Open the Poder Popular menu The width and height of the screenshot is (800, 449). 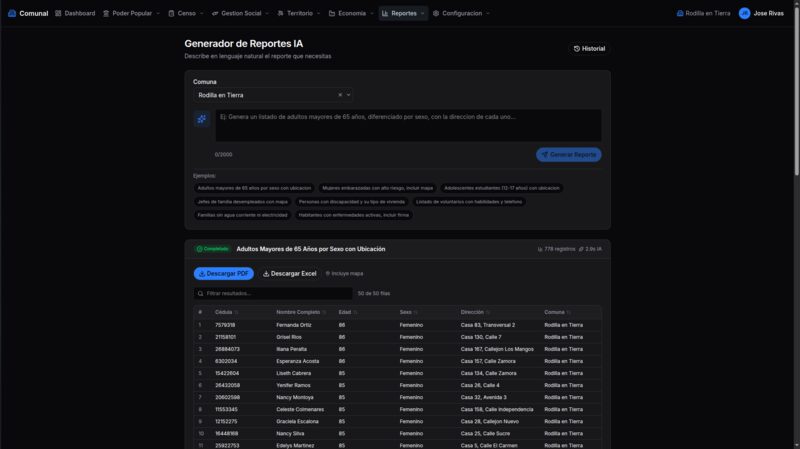[131, 13]
